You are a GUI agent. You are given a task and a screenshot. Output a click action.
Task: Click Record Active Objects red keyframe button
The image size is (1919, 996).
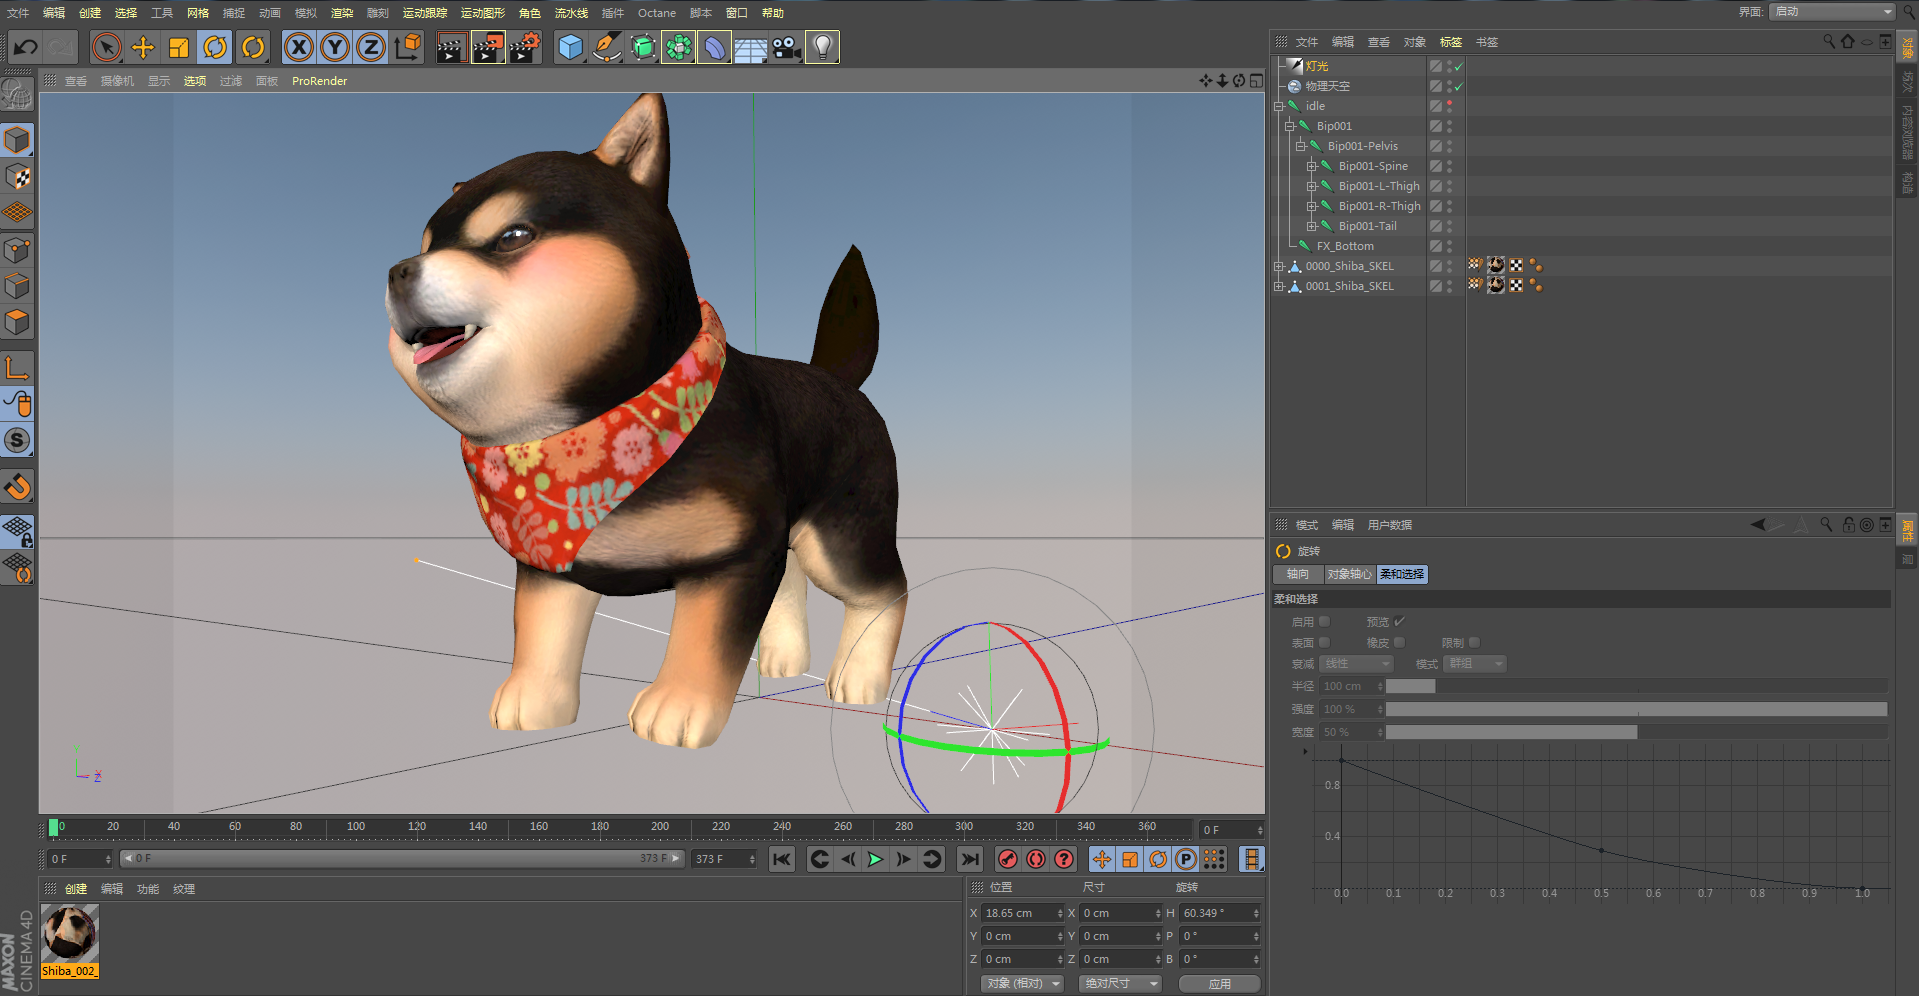click(1008, 859)
